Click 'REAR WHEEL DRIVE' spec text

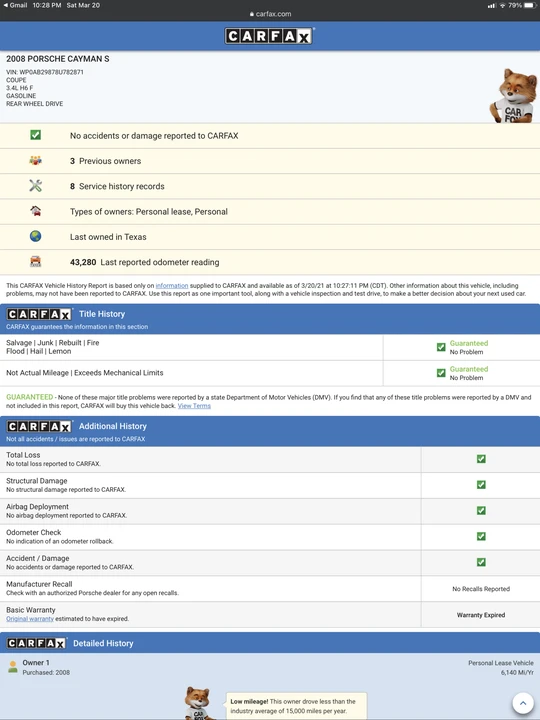34,104
